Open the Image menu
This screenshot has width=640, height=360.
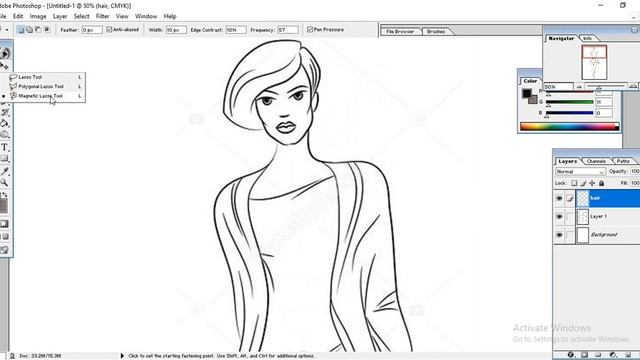point(38,16)
